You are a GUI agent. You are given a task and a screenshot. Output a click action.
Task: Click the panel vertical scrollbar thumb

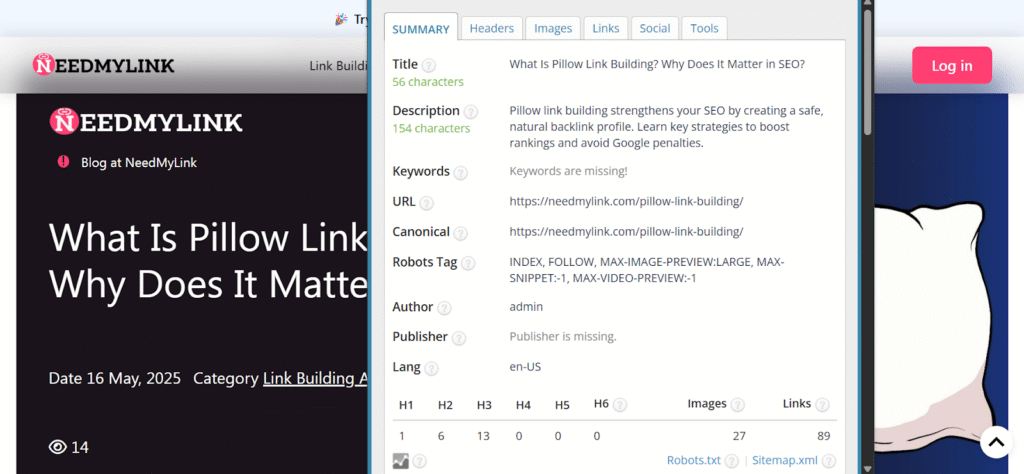pos(867,72)
